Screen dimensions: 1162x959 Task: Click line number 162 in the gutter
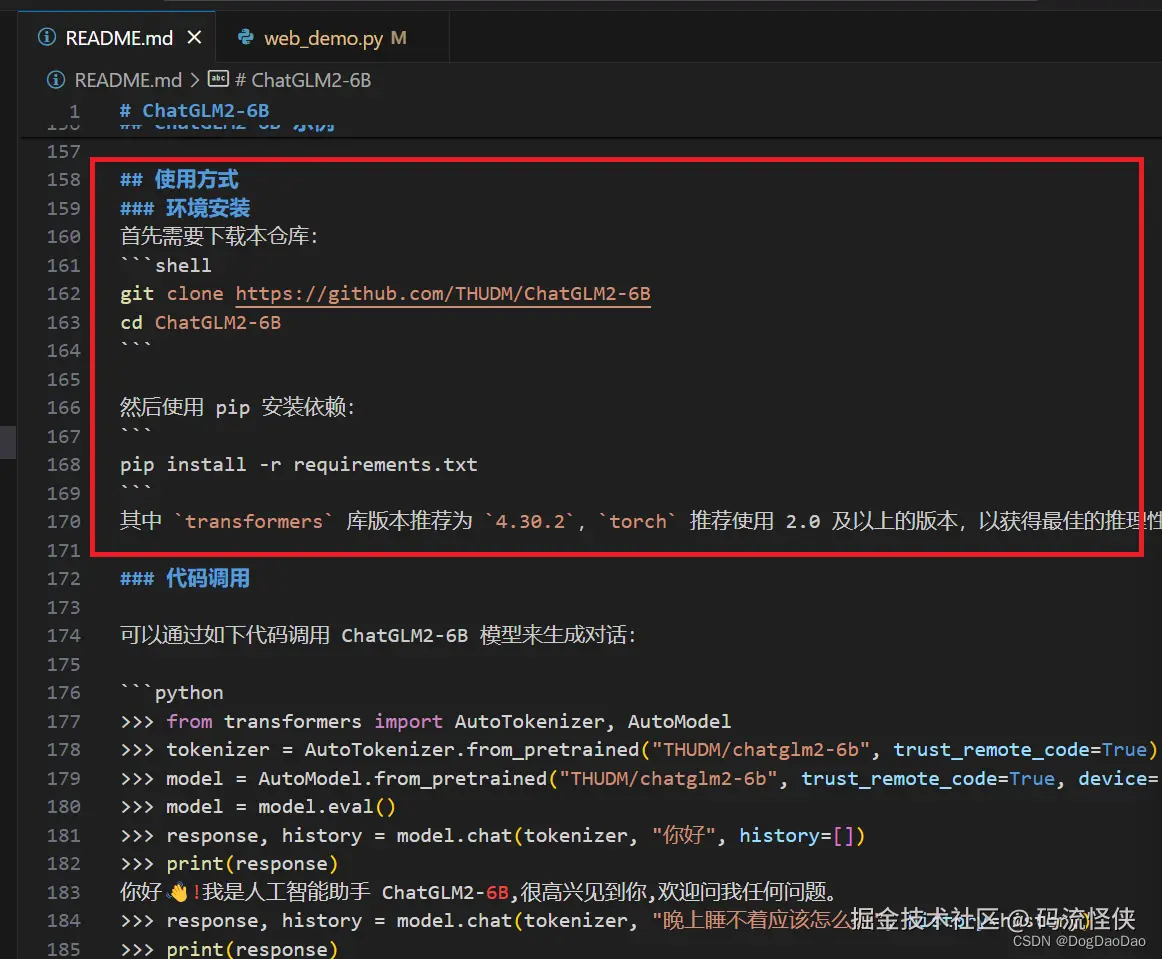coord(64,293)
